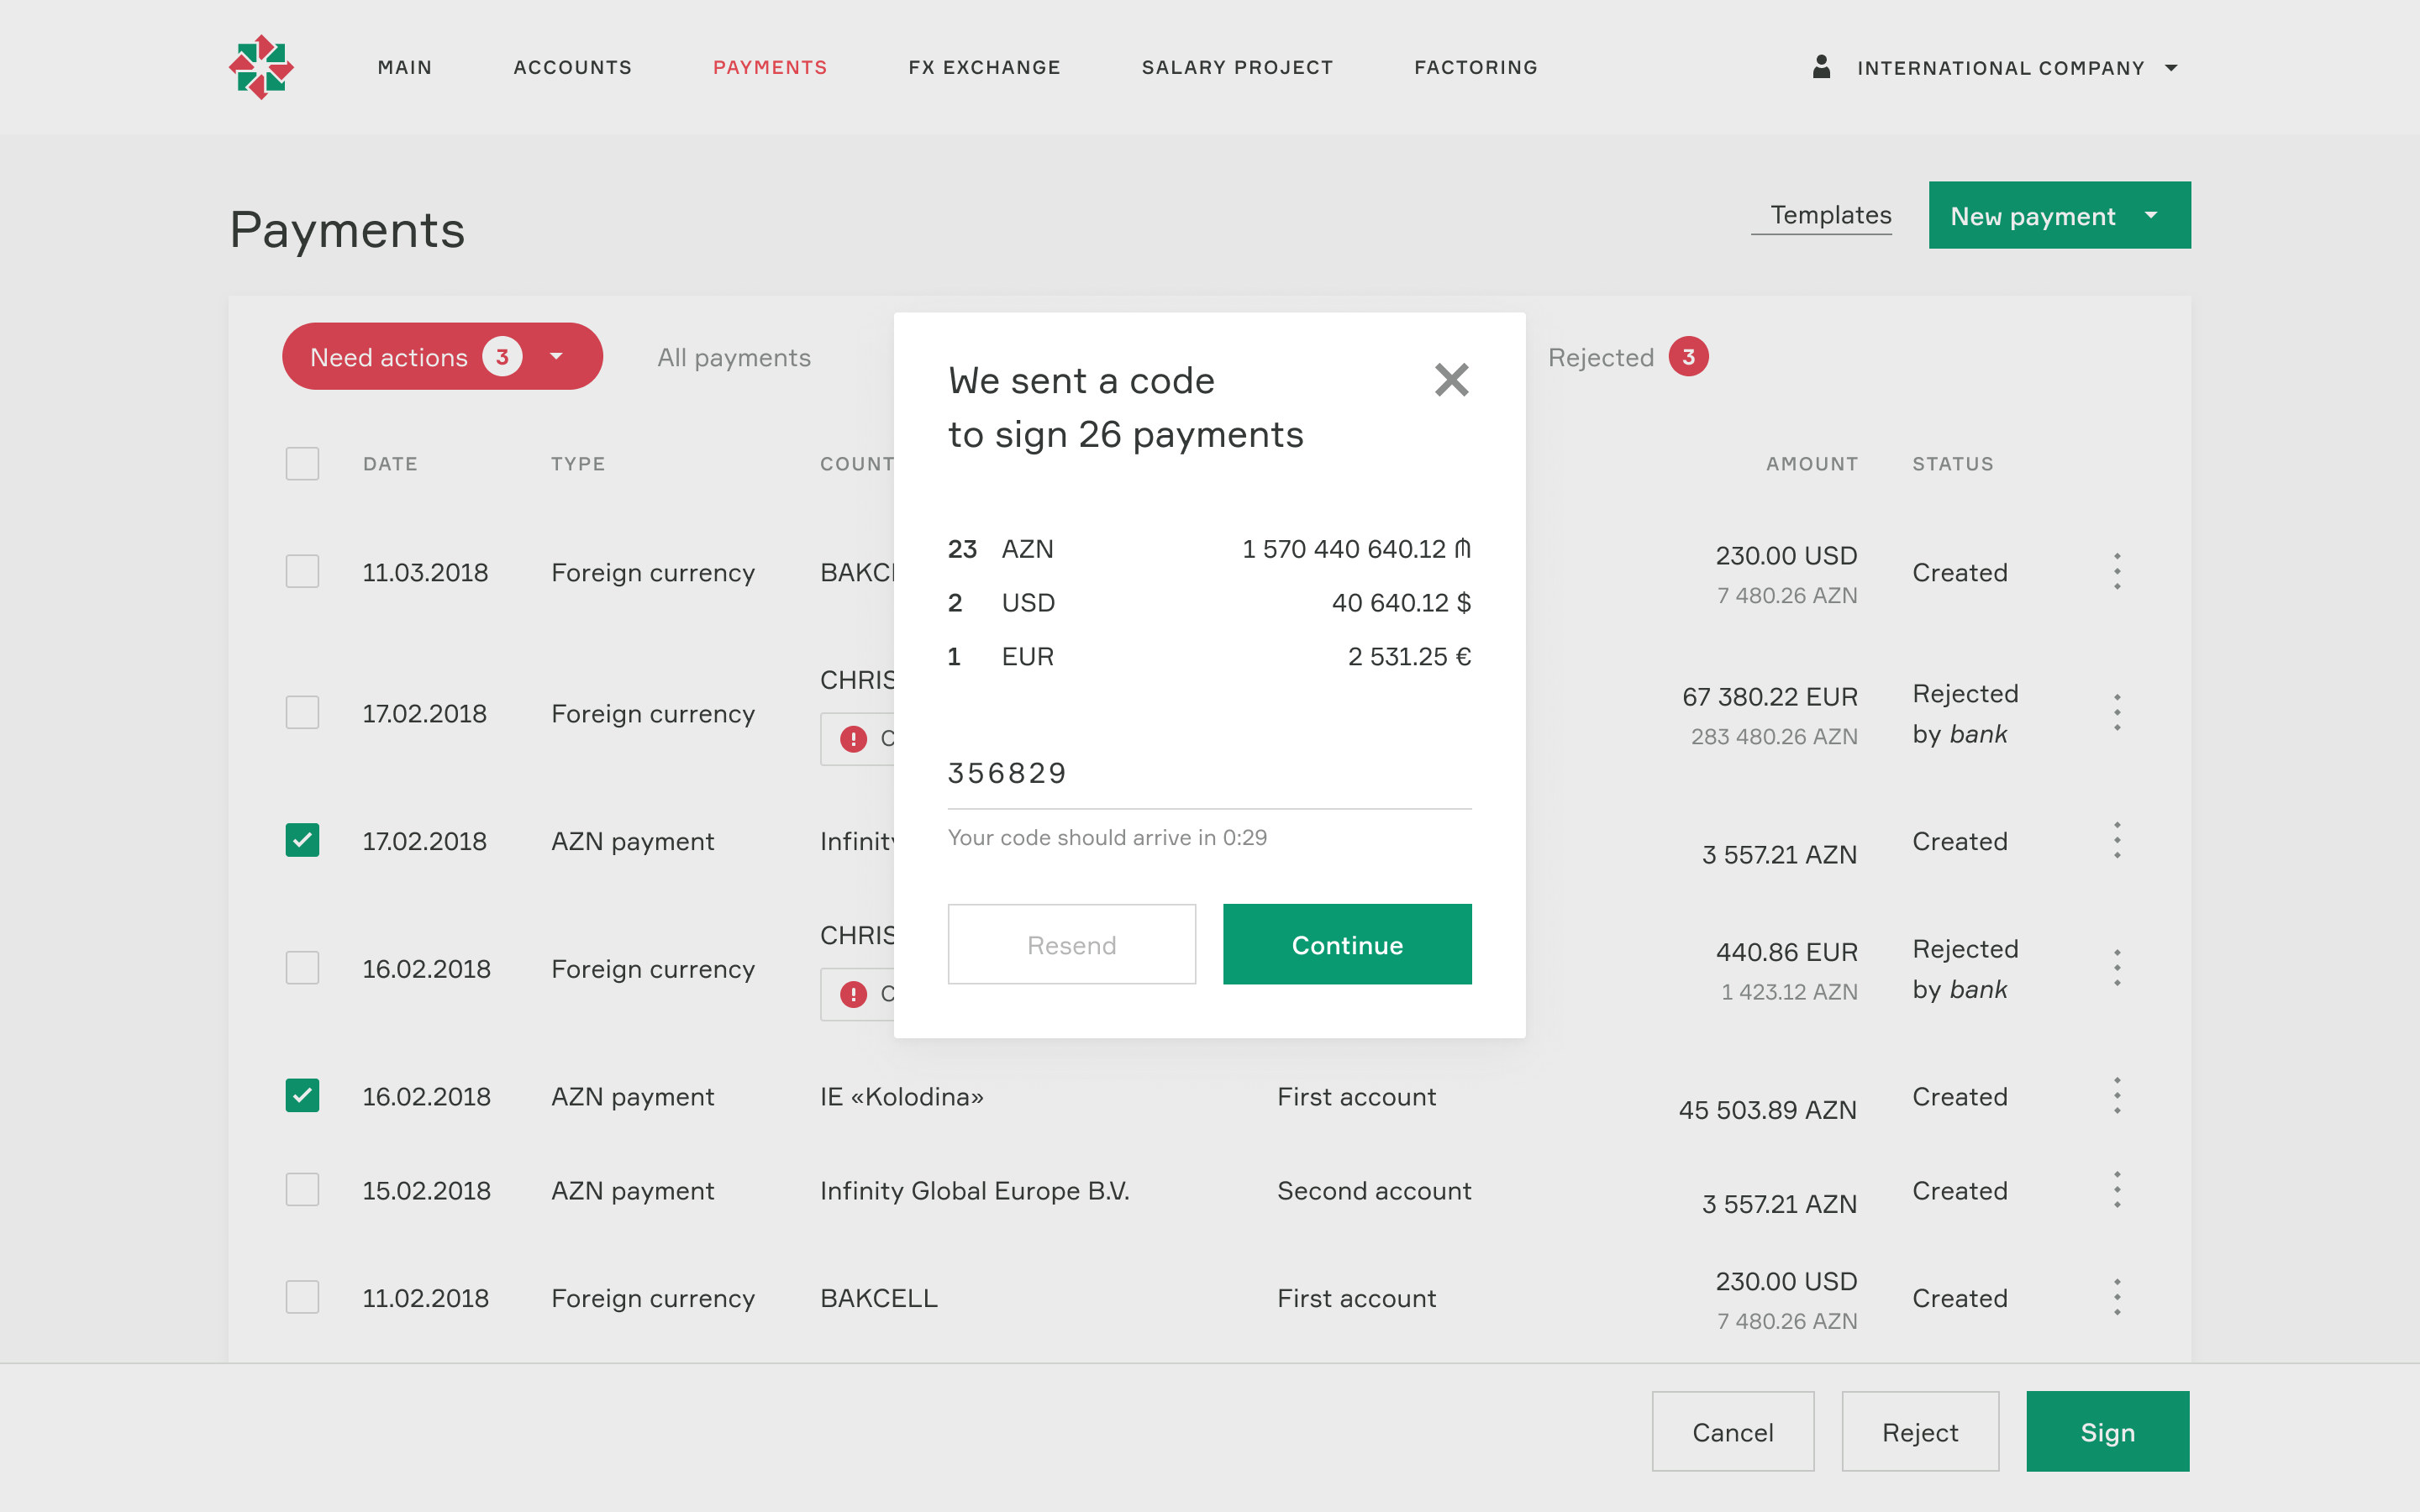Viewport: 2420px width, 1512px height.
Task: Open the FX Exchange nav item
Action: tap(984, 67)
